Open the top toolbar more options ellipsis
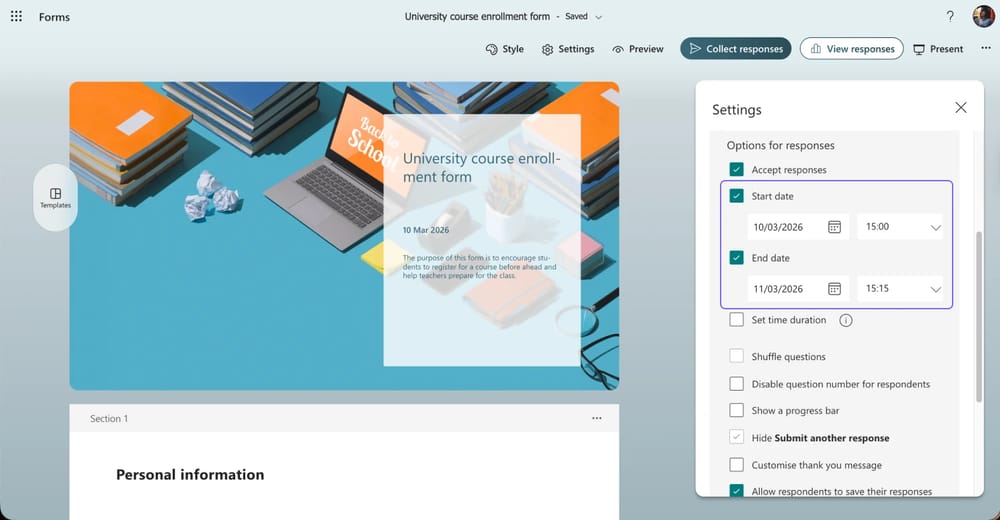The height and width of the screenshot is (520, 1000). (985, 49)
